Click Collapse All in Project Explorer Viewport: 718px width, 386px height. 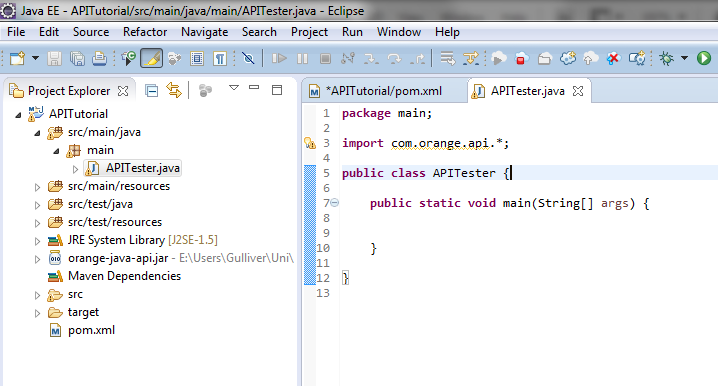point(152,91)
